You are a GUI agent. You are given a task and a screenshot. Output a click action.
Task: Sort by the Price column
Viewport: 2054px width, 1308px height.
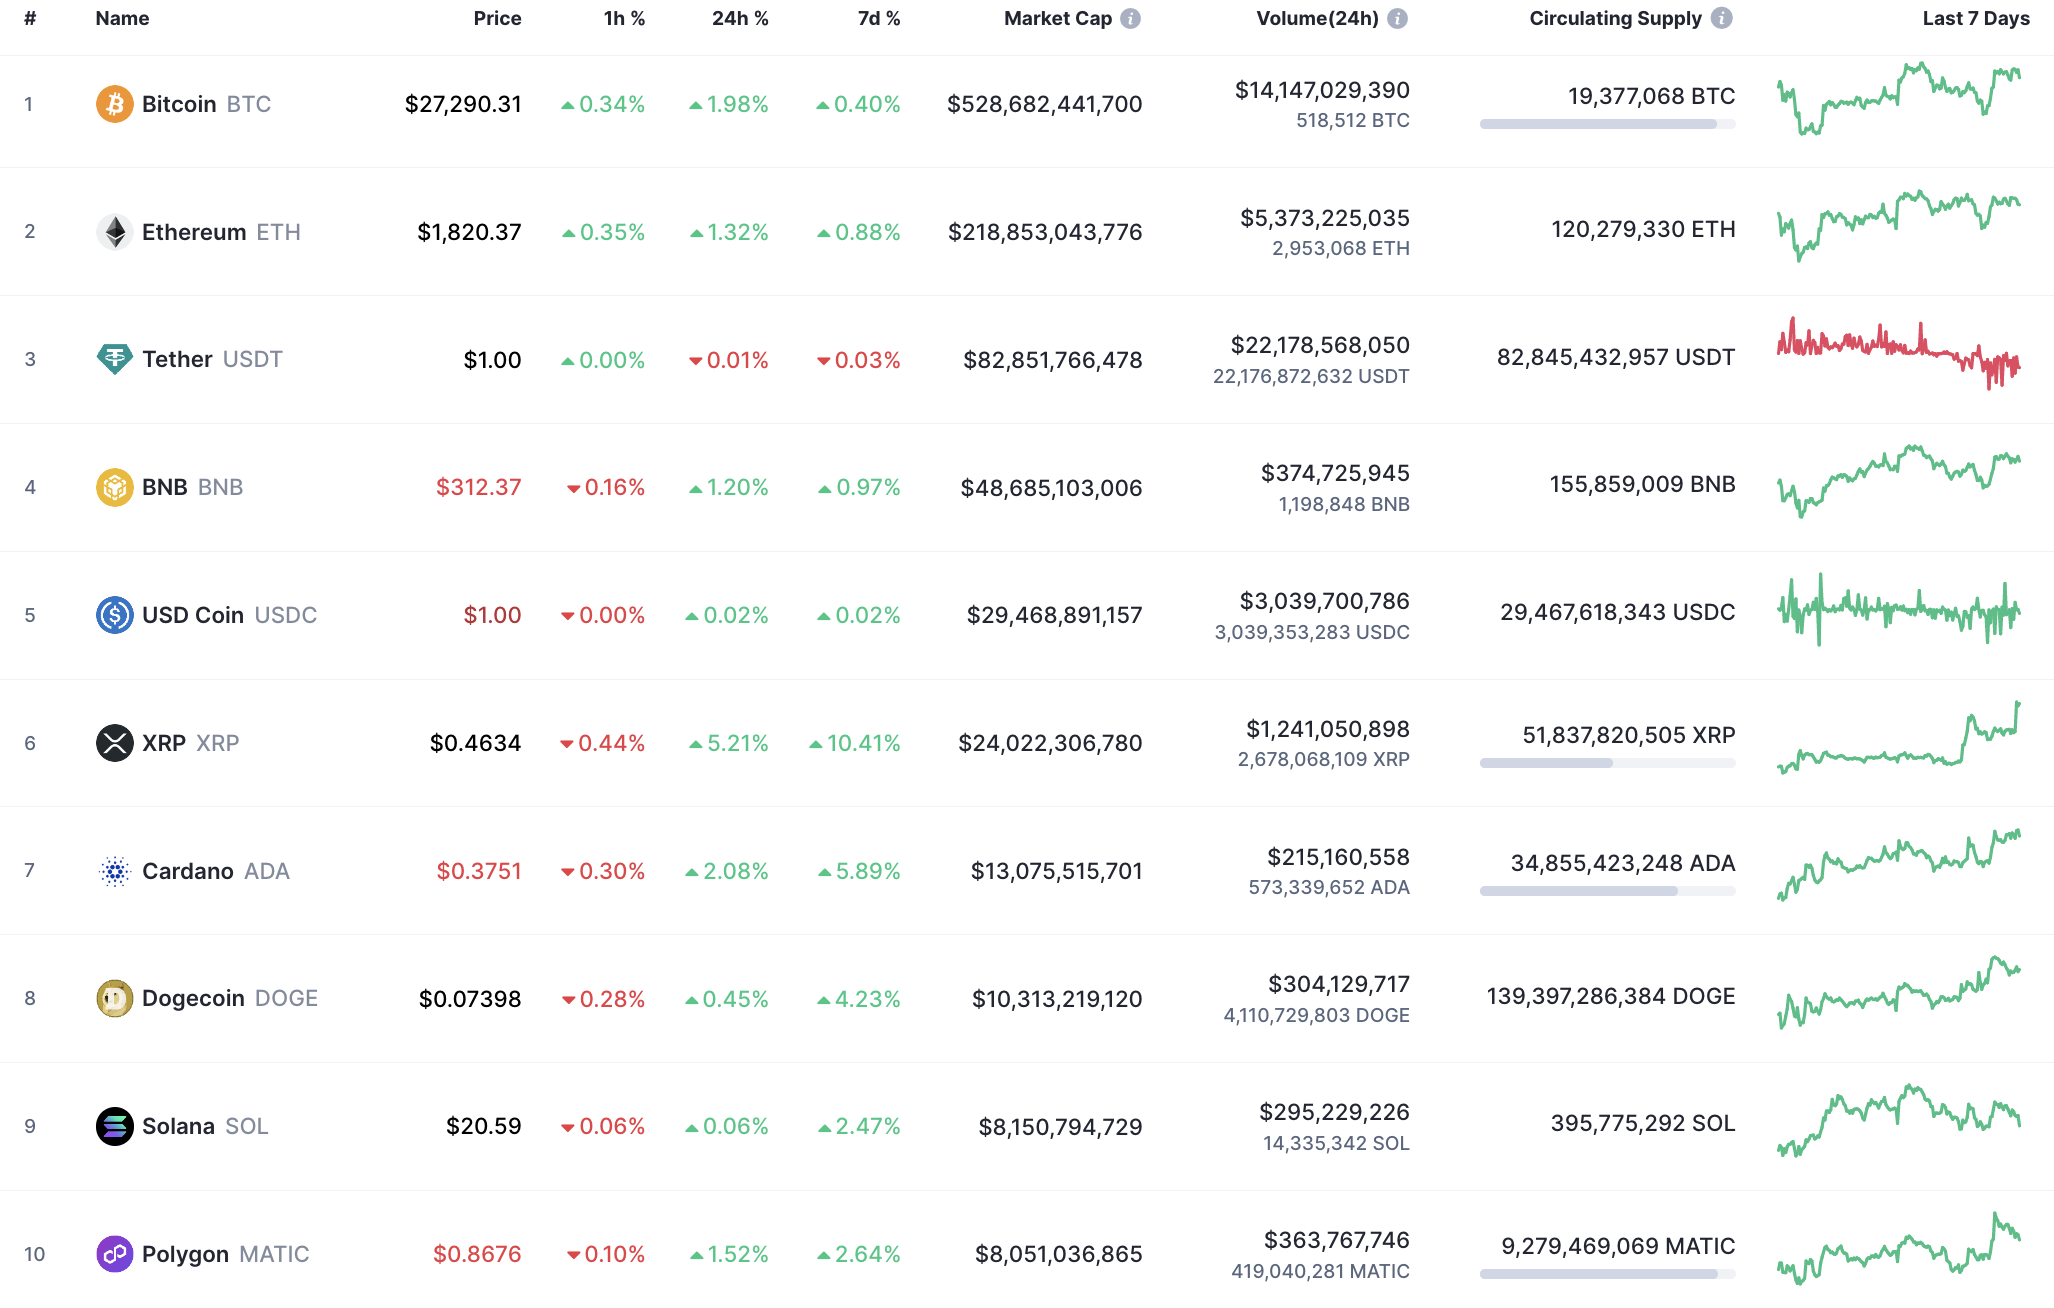click(497, 17)
